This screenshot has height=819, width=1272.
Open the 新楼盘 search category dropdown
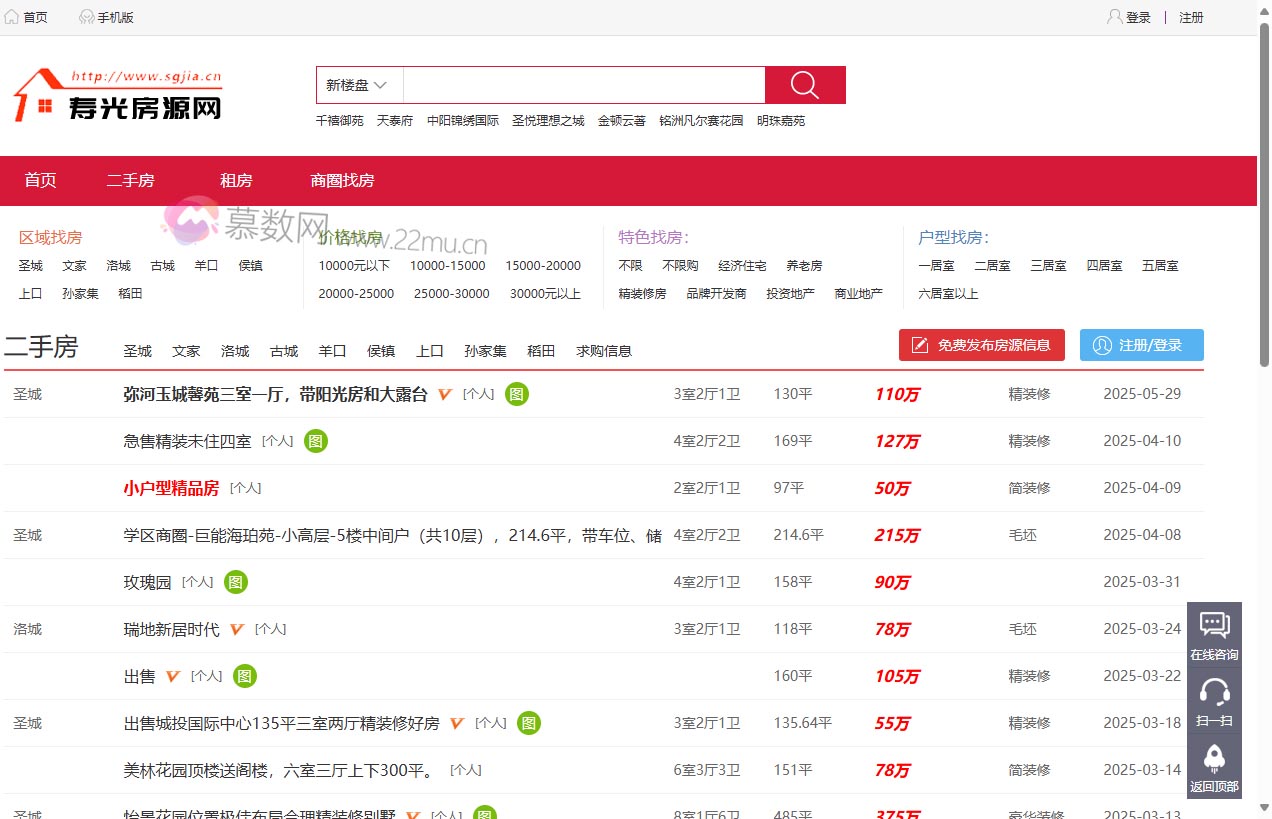(x=357, y=85)
